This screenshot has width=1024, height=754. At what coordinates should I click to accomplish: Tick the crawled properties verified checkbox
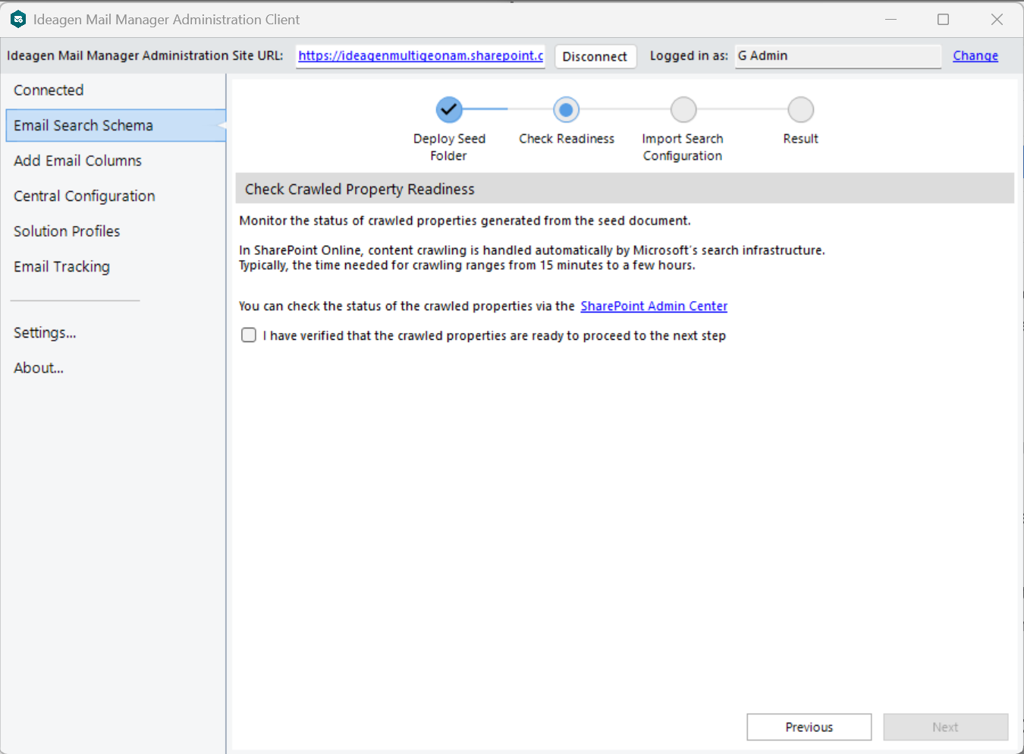[x=249, y=336]
